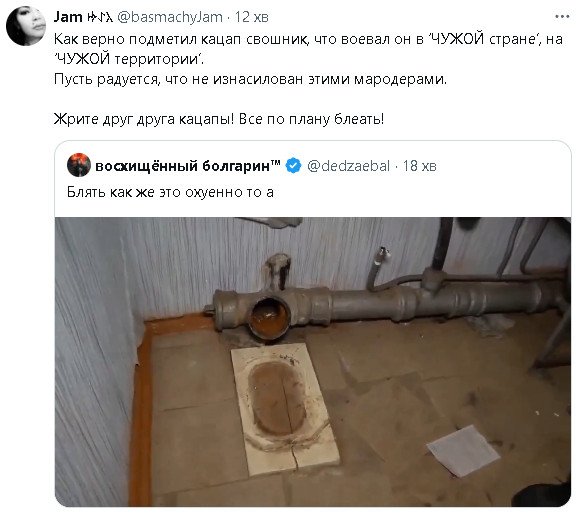The width and height of the screenshot is (586, 516).
Task: Open the tweet's three-dot more menu
Action: coord(562,16)
